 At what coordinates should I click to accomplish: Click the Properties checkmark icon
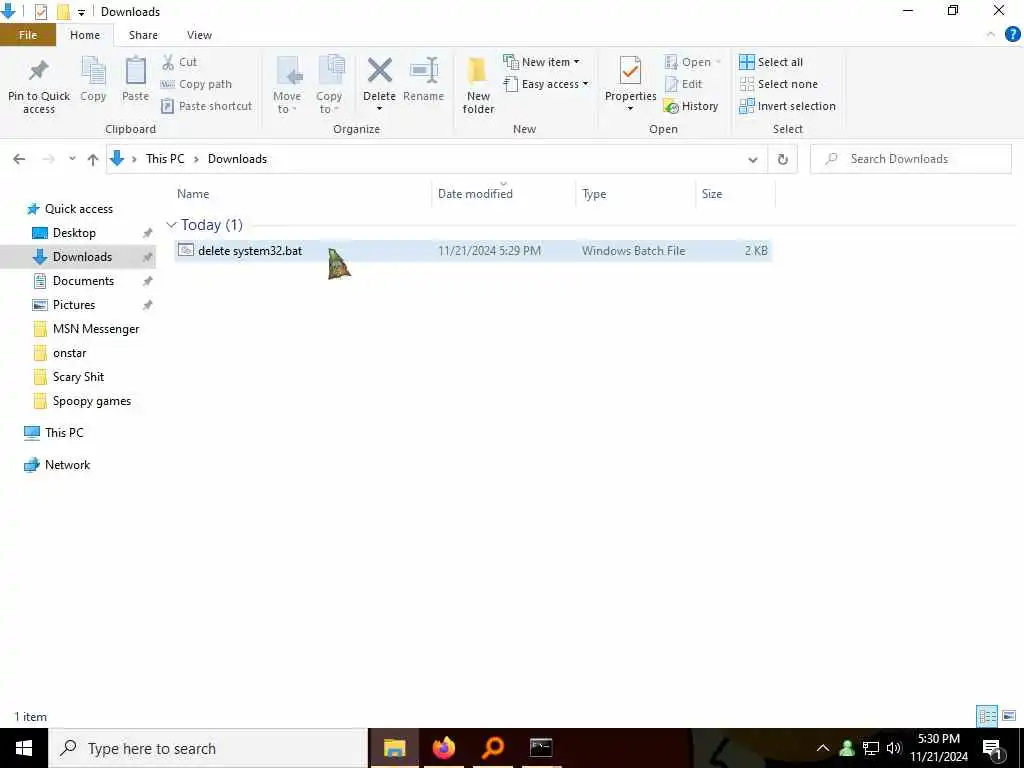630,71
